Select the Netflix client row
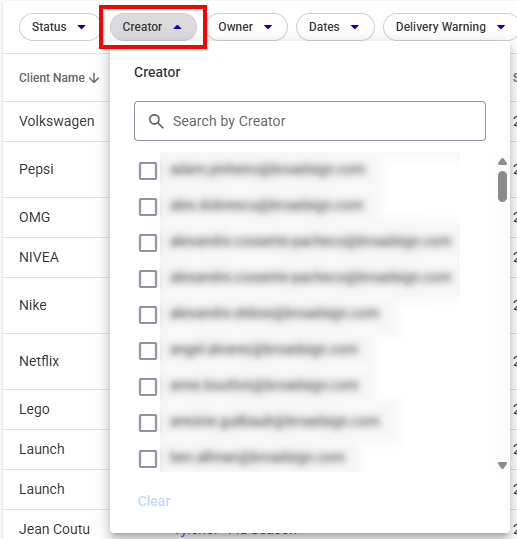Image resolution: width=517 pixels, height=539 pixels. (x=57, y=361)
